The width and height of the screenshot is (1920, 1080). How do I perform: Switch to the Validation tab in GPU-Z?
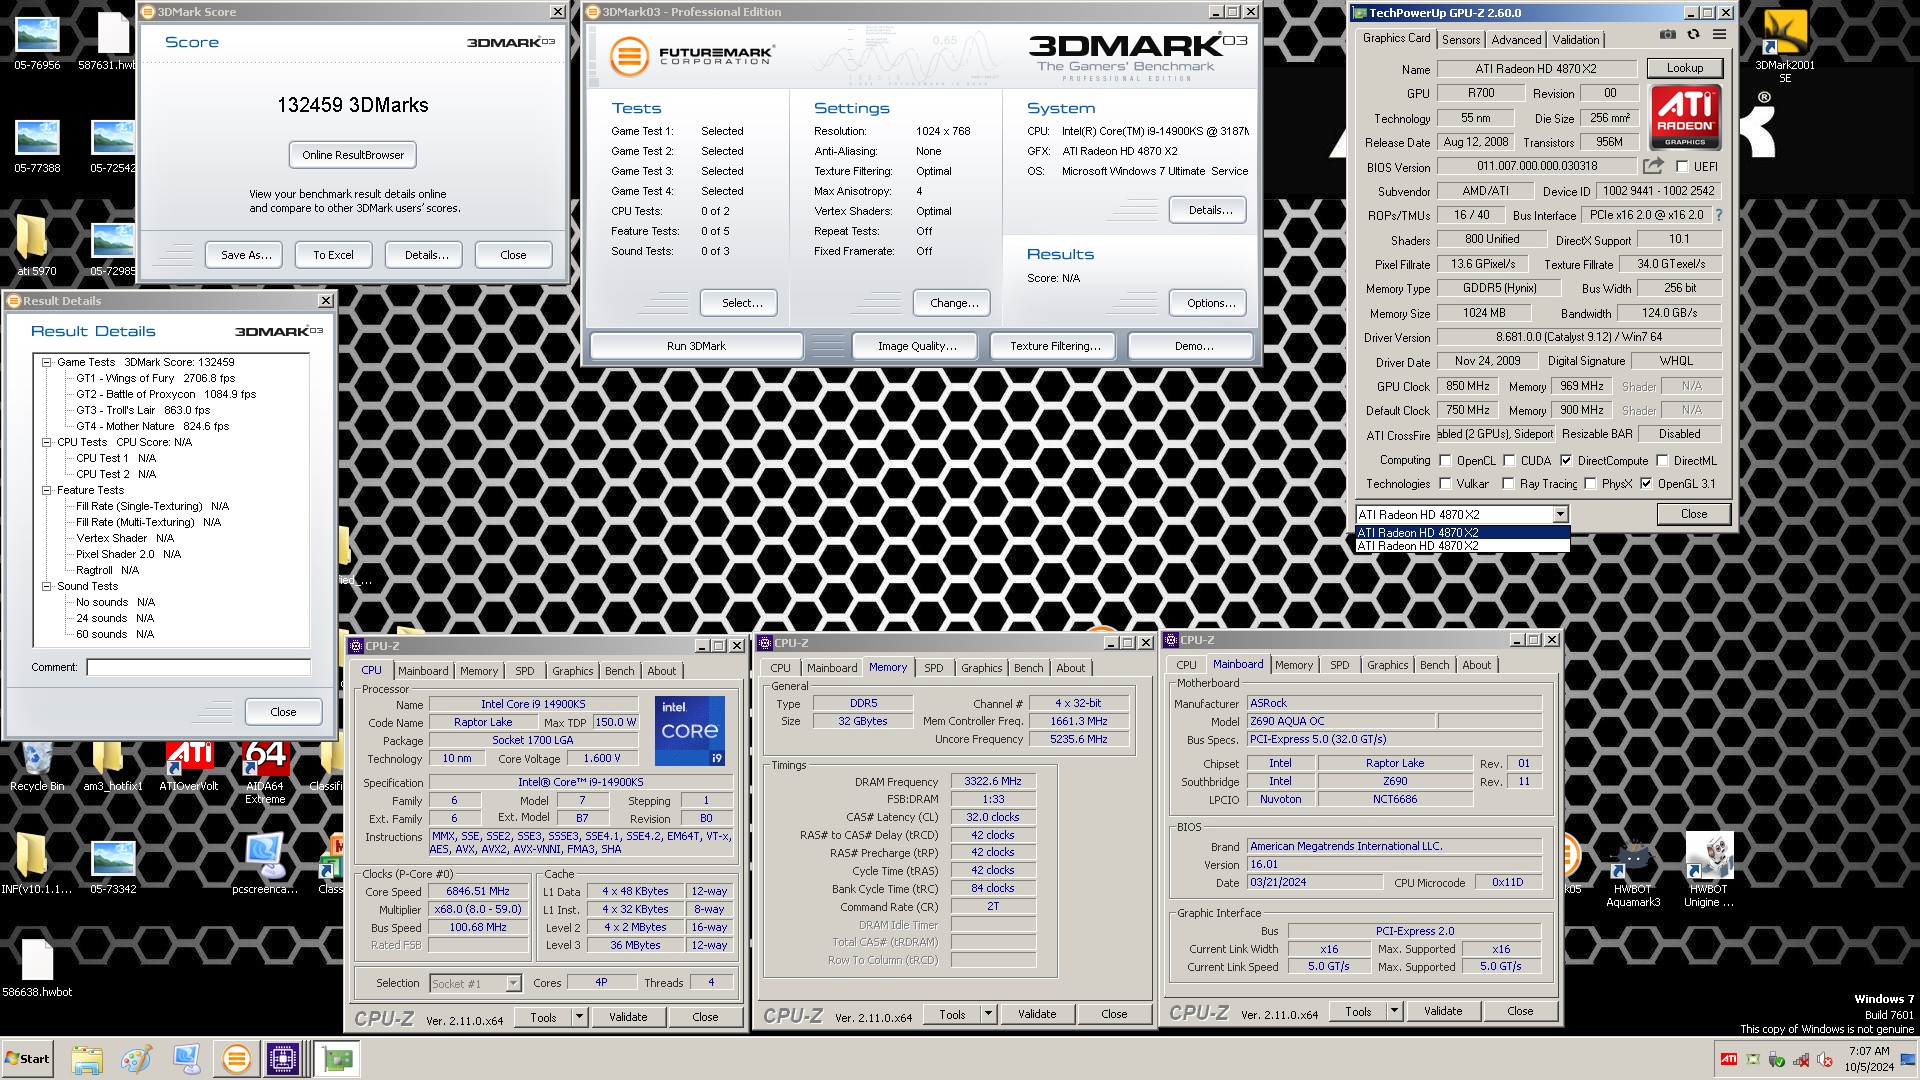pos(1576,40)
